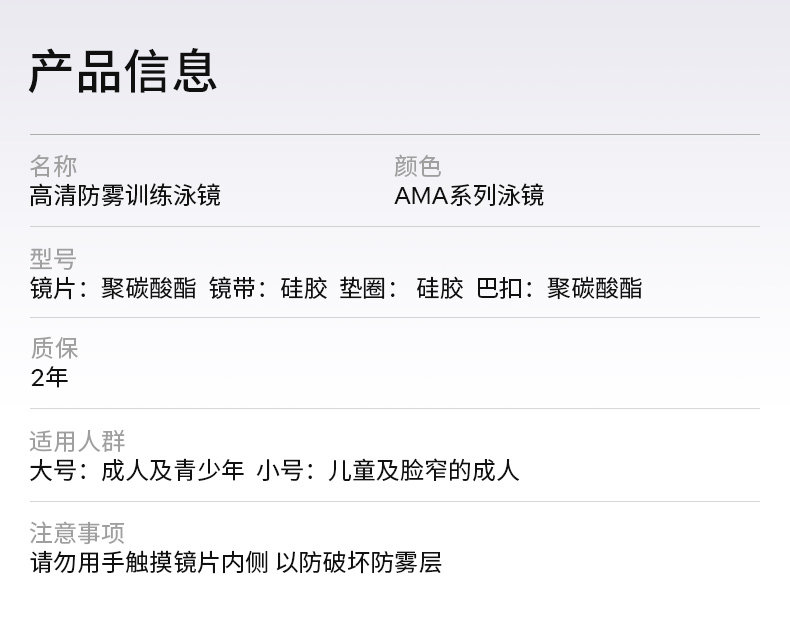Select the 颜色 field label

417,166
